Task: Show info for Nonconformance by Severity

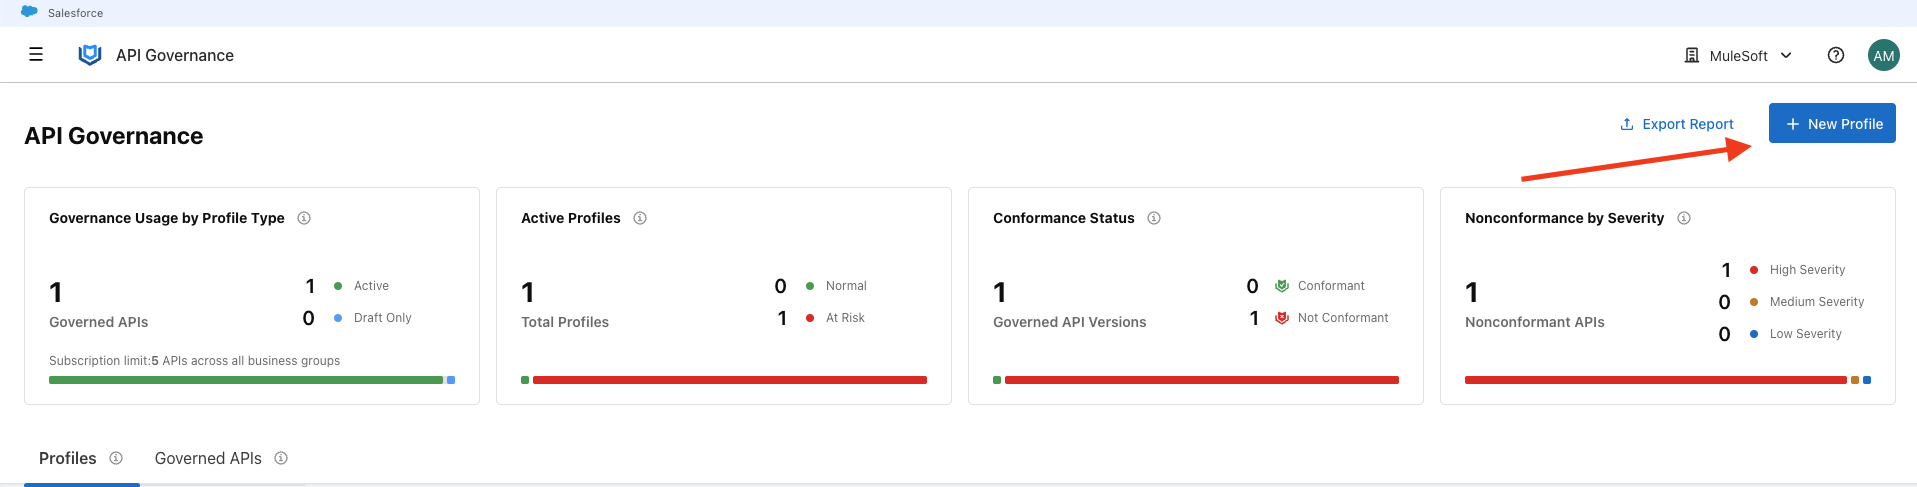Action: [x=1684, y=218]
